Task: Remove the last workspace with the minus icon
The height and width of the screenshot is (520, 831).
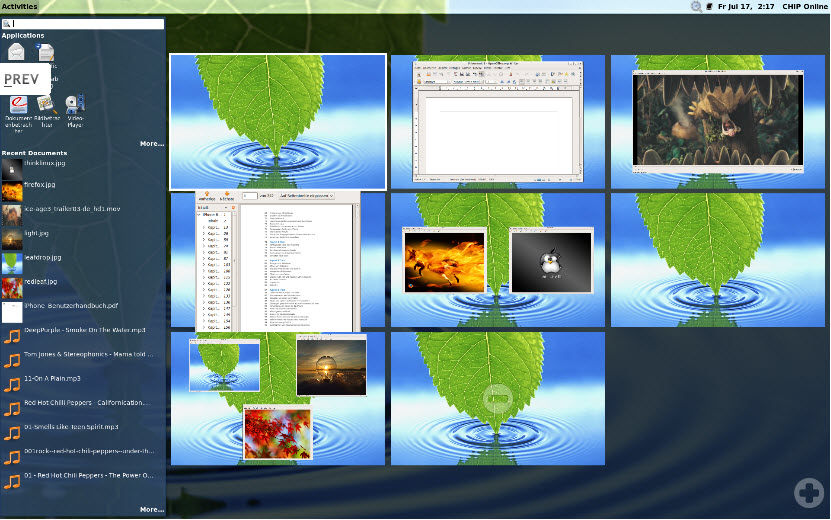Action: click(x=498, y=398)
